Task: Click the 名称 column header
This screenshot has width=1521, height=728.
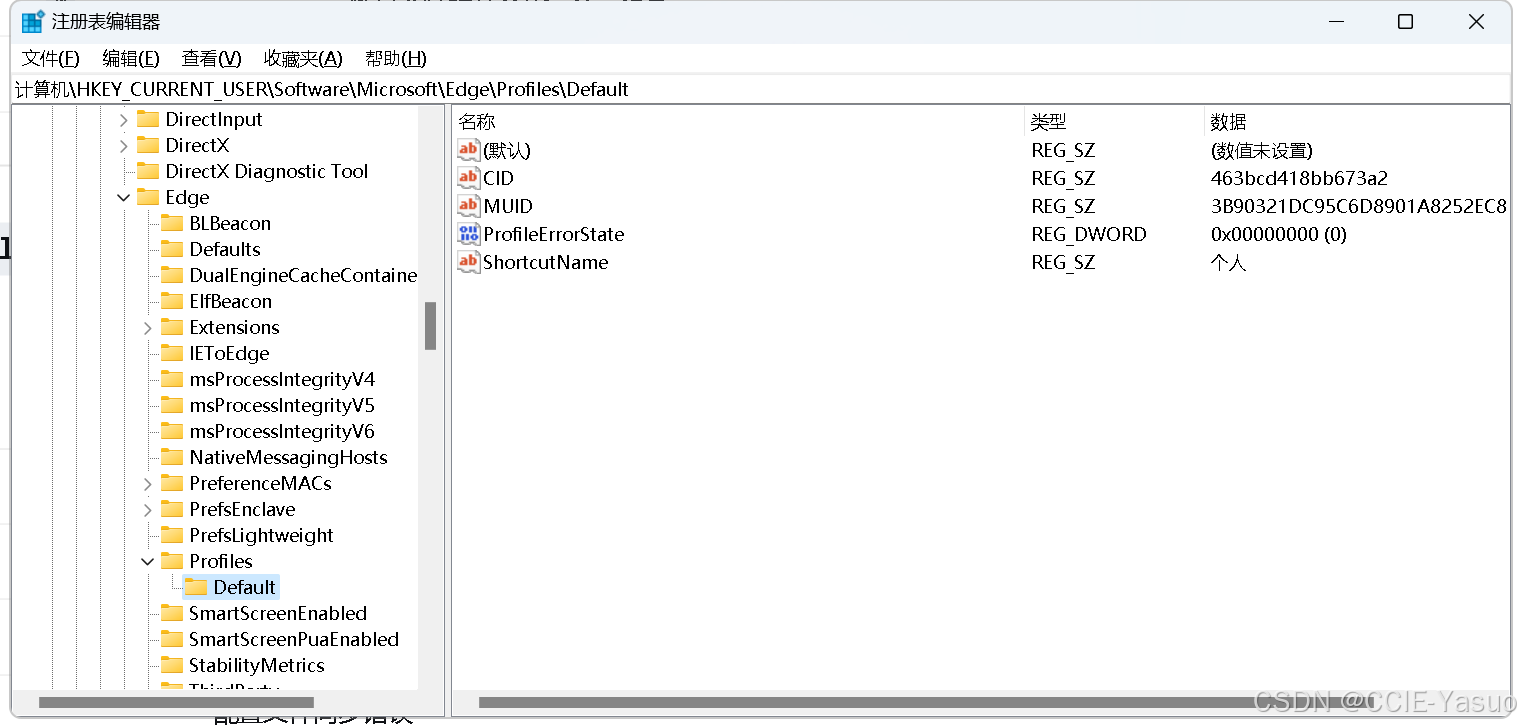Action: point(738,122)
